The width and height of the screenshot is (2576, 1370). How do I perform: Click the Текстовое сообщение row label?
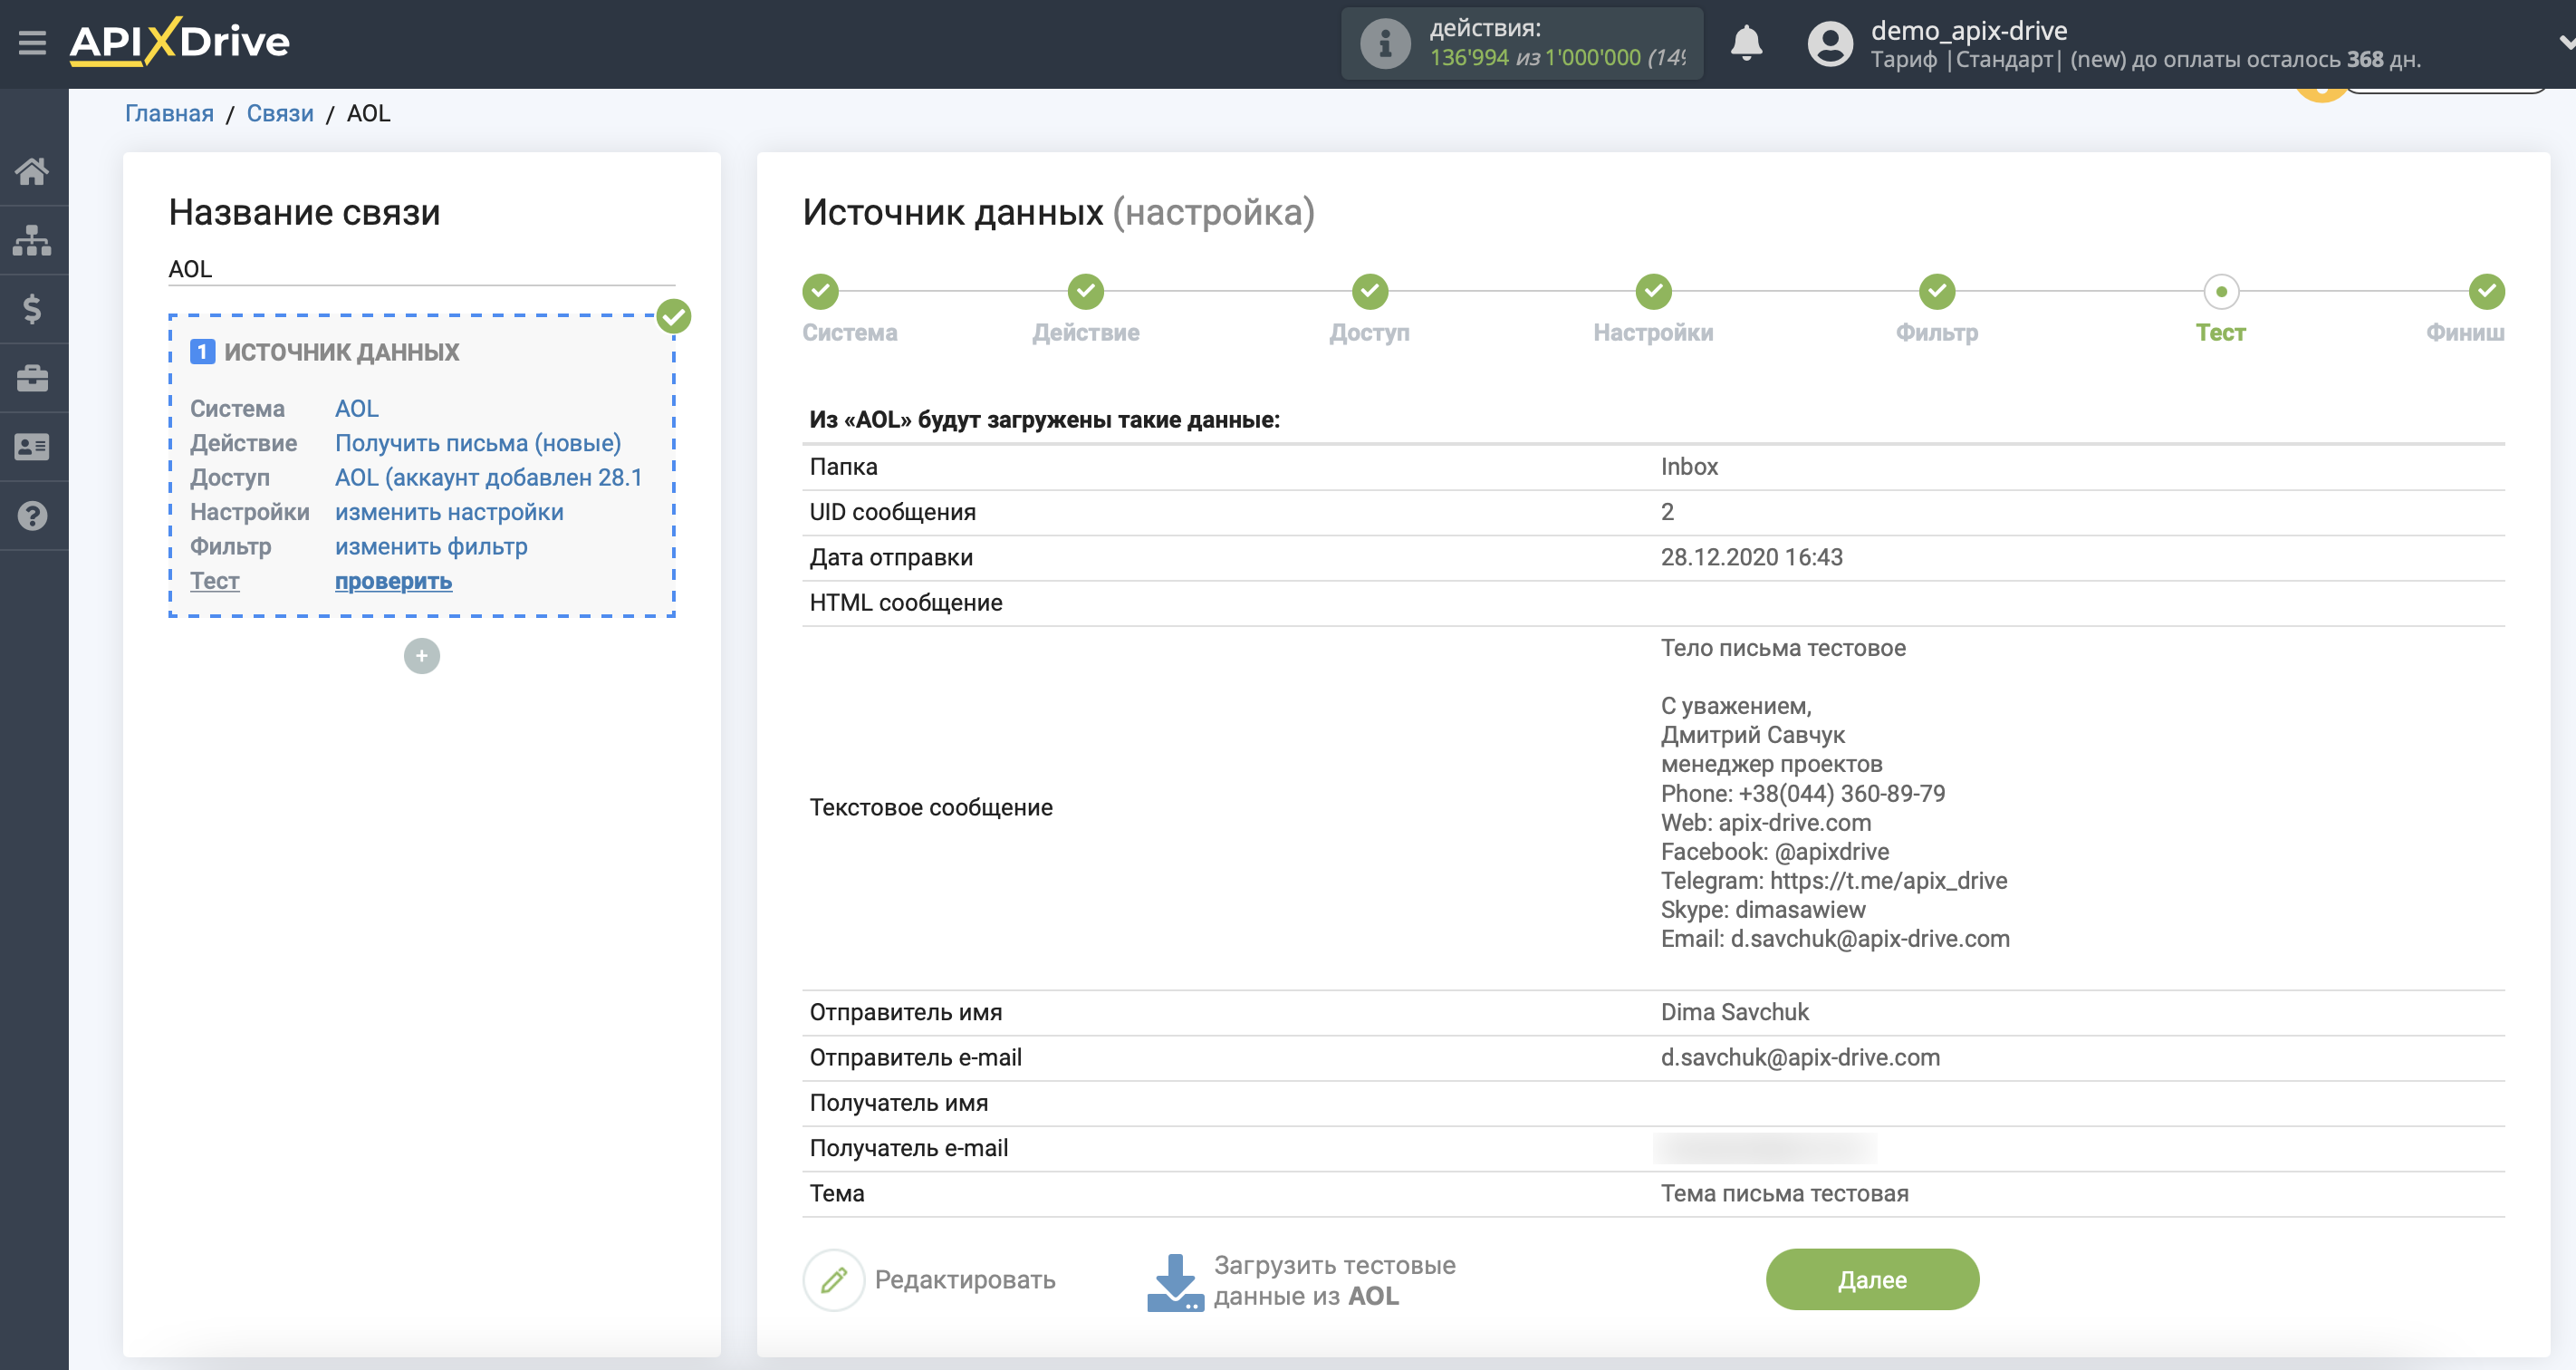tap(930, 807)
